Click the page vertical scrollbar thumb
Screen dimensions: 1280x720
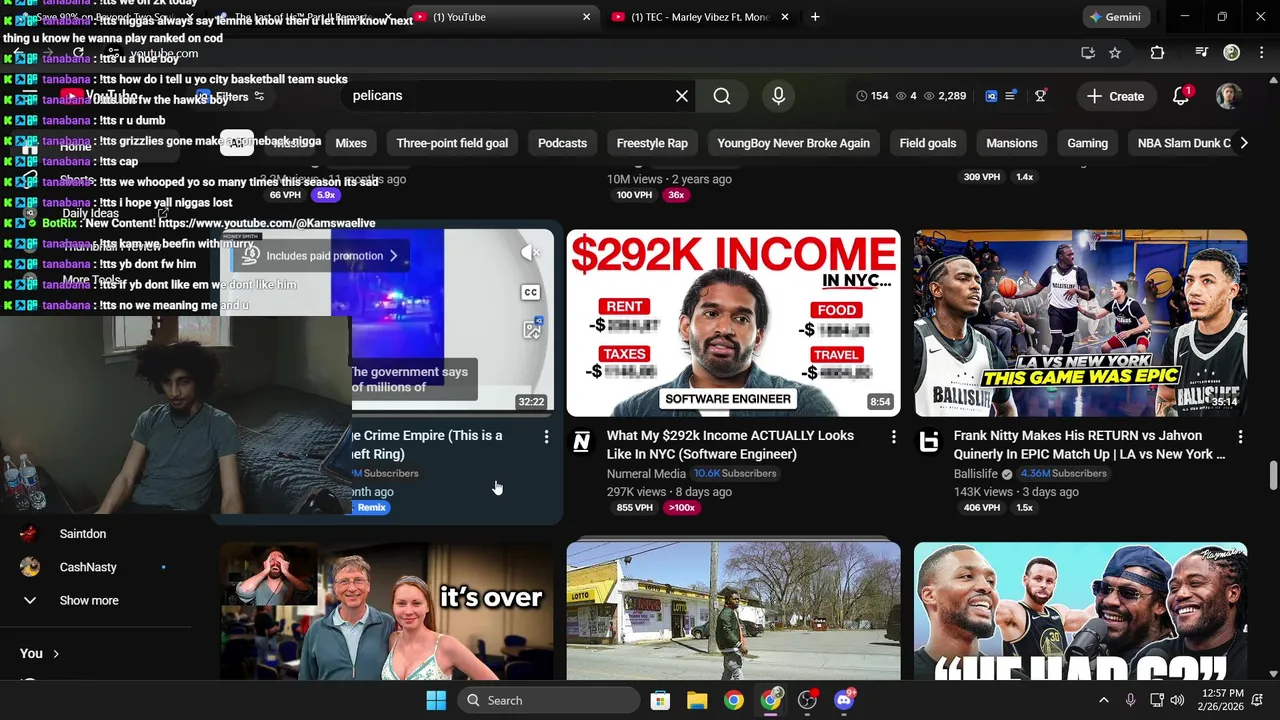[x=1273, y=477]
